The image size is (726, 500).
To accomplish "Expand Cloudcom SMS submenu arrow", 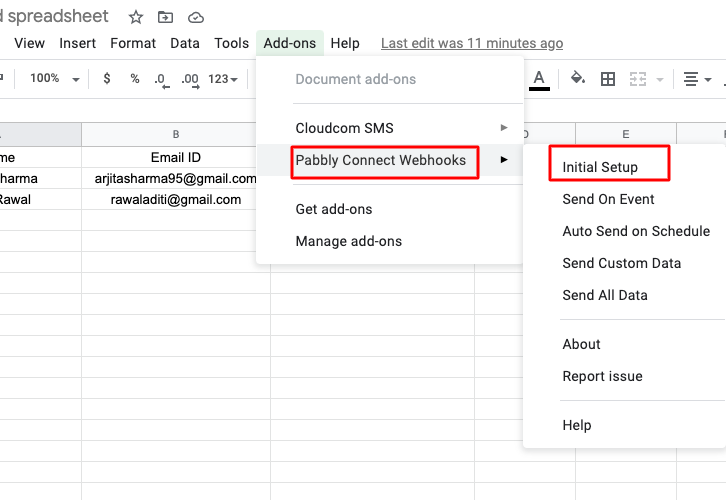I will click(504, 127).
